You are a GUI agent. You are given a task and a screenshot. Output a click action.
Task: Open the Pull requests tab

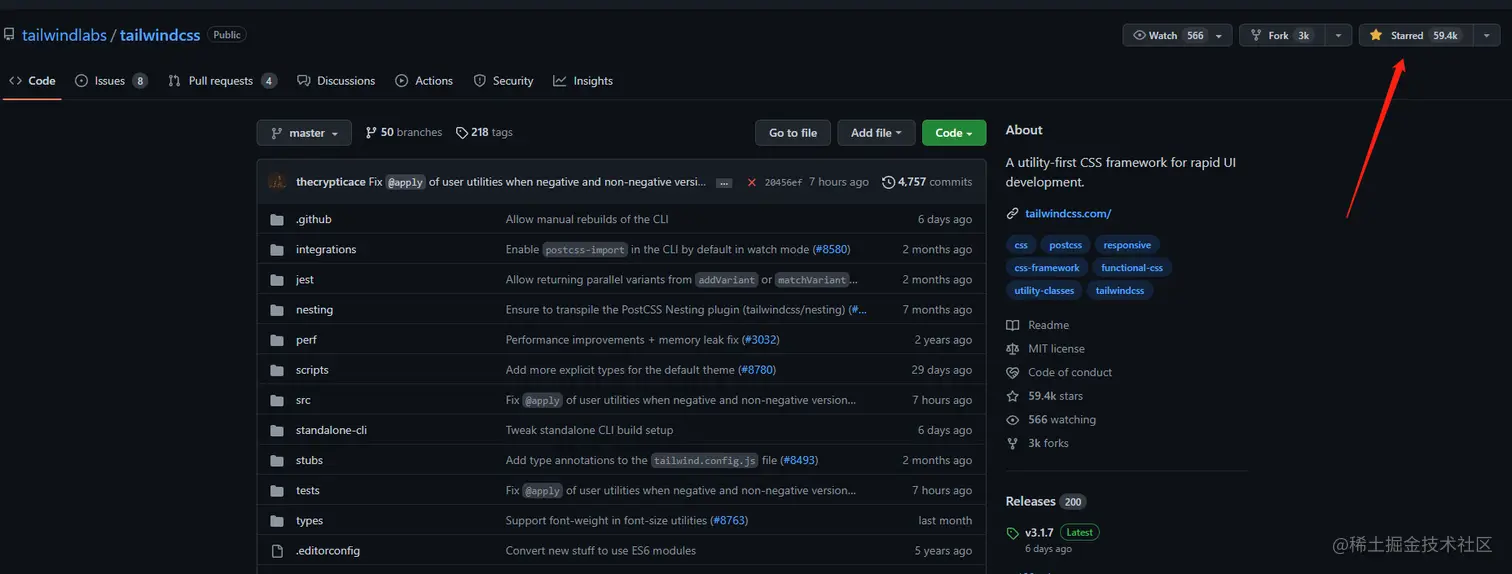pos(222,81)
